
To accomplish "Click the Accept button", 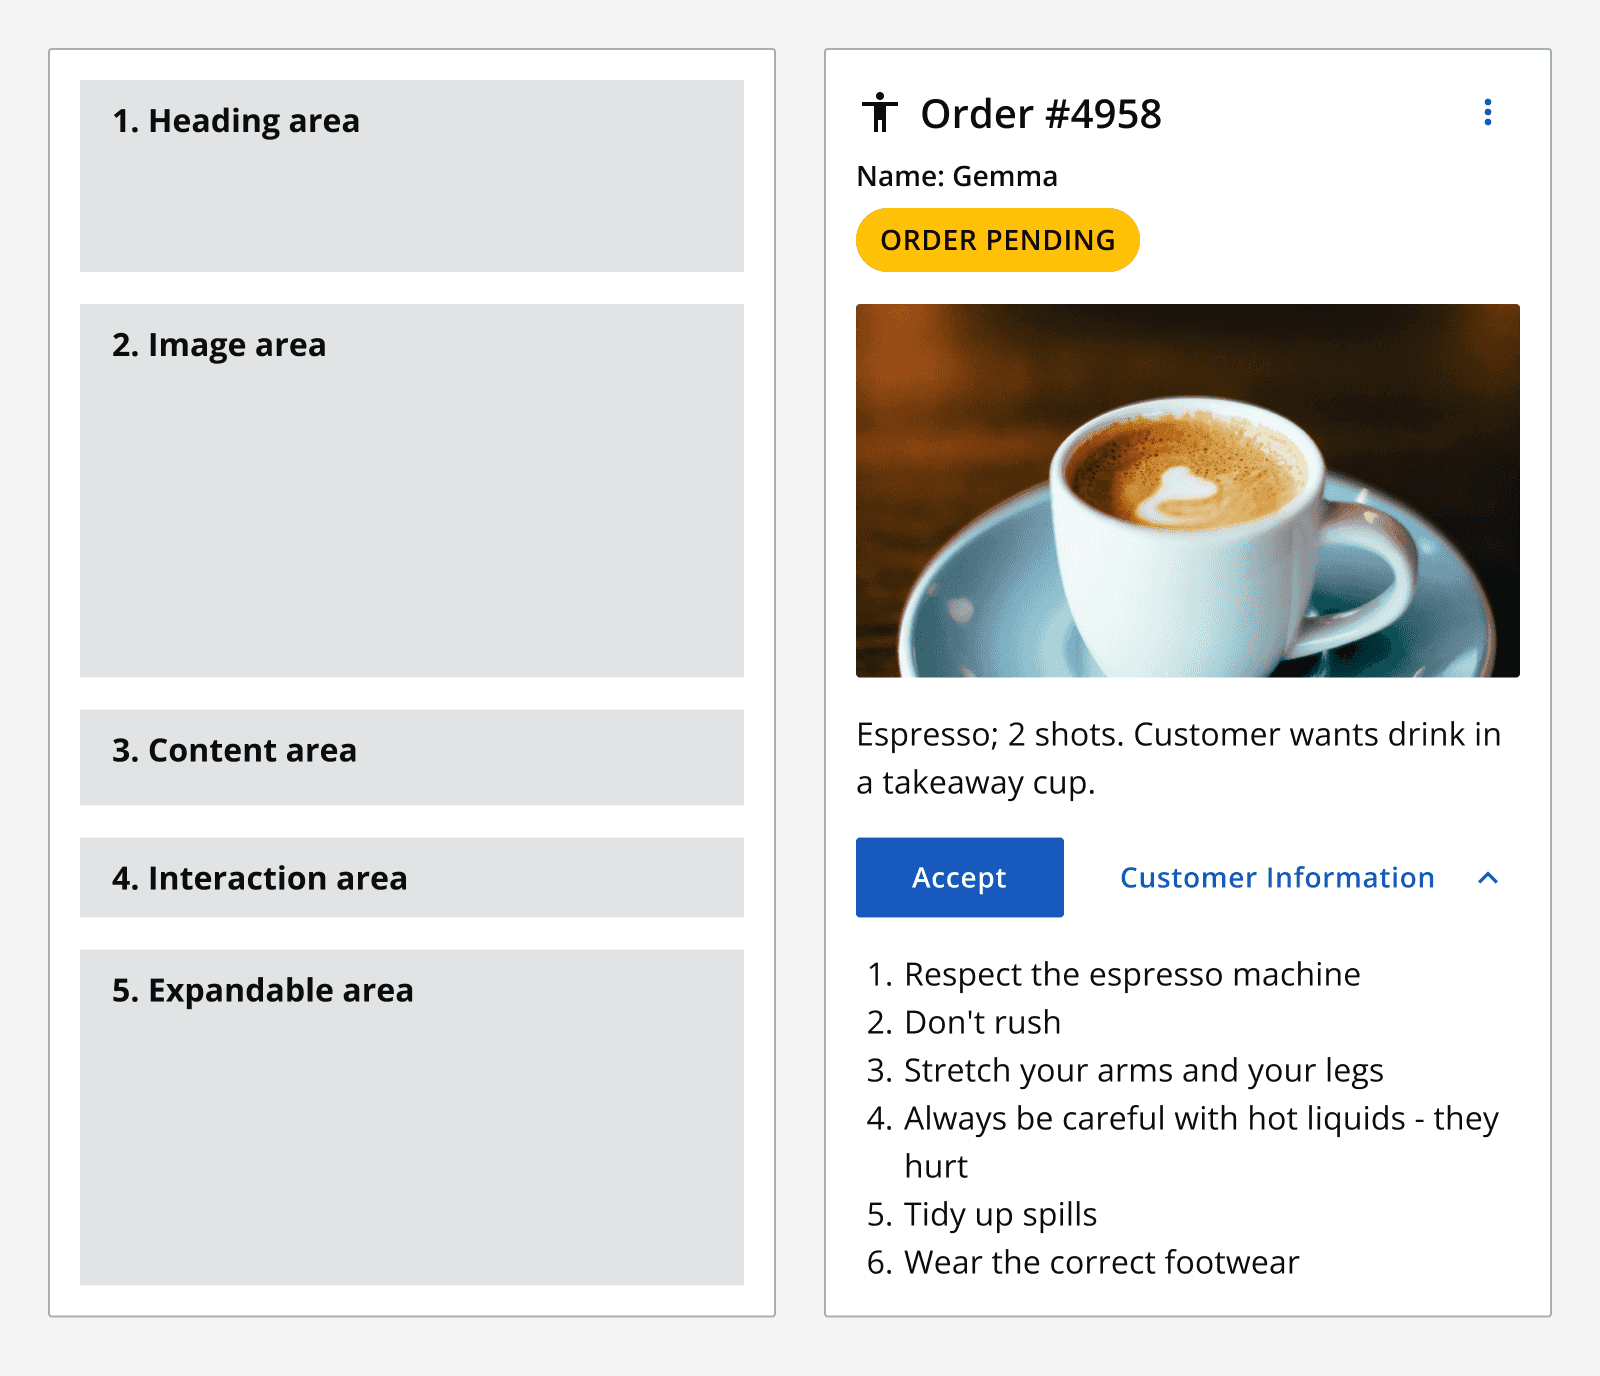I will pos(959,877).
